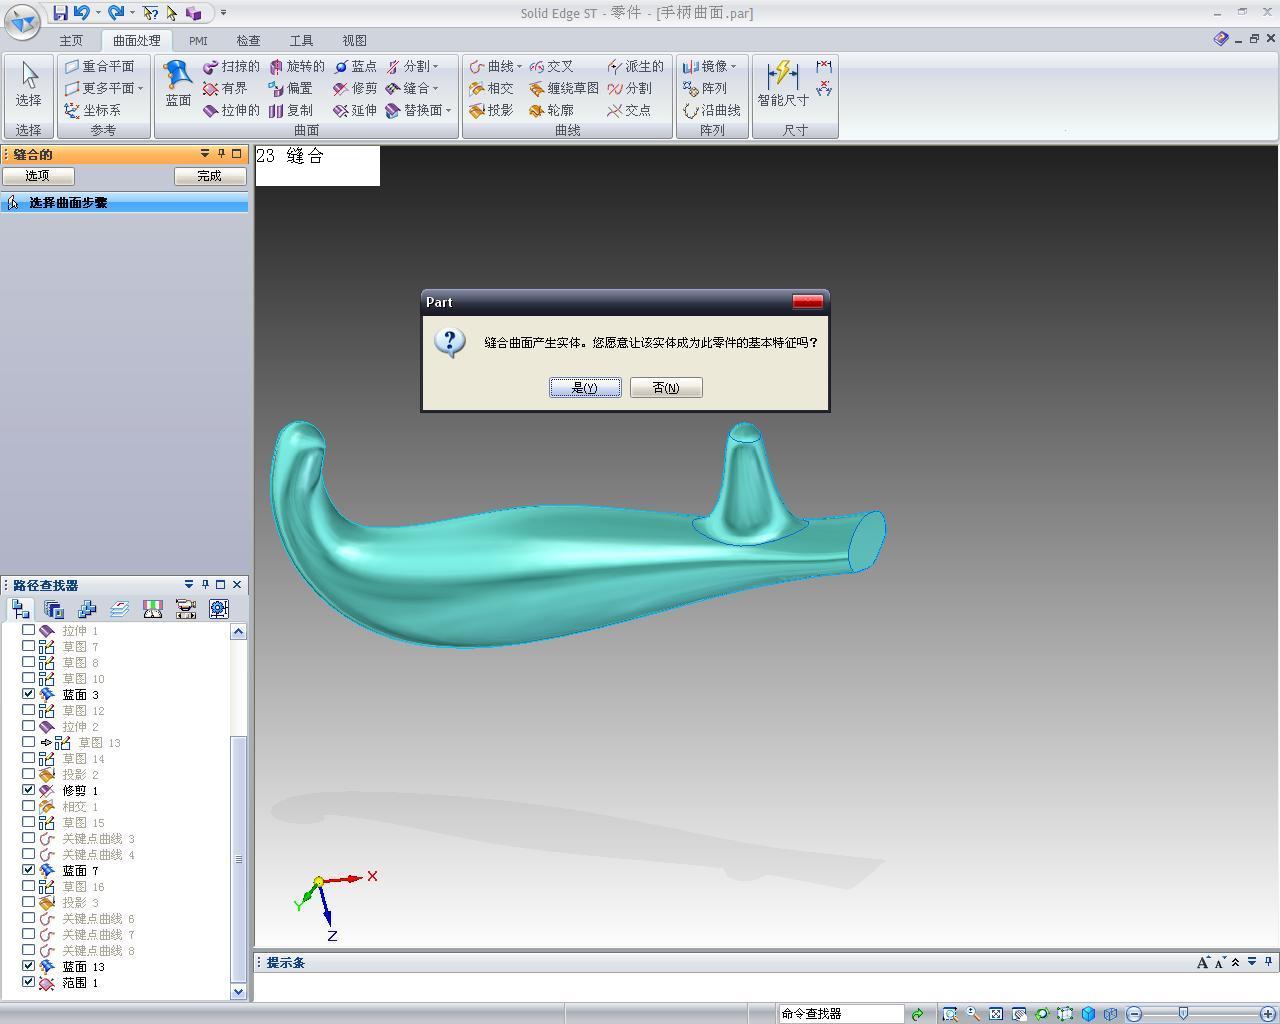Open the 分割 surface dropdown arrow

pos(435,66)
